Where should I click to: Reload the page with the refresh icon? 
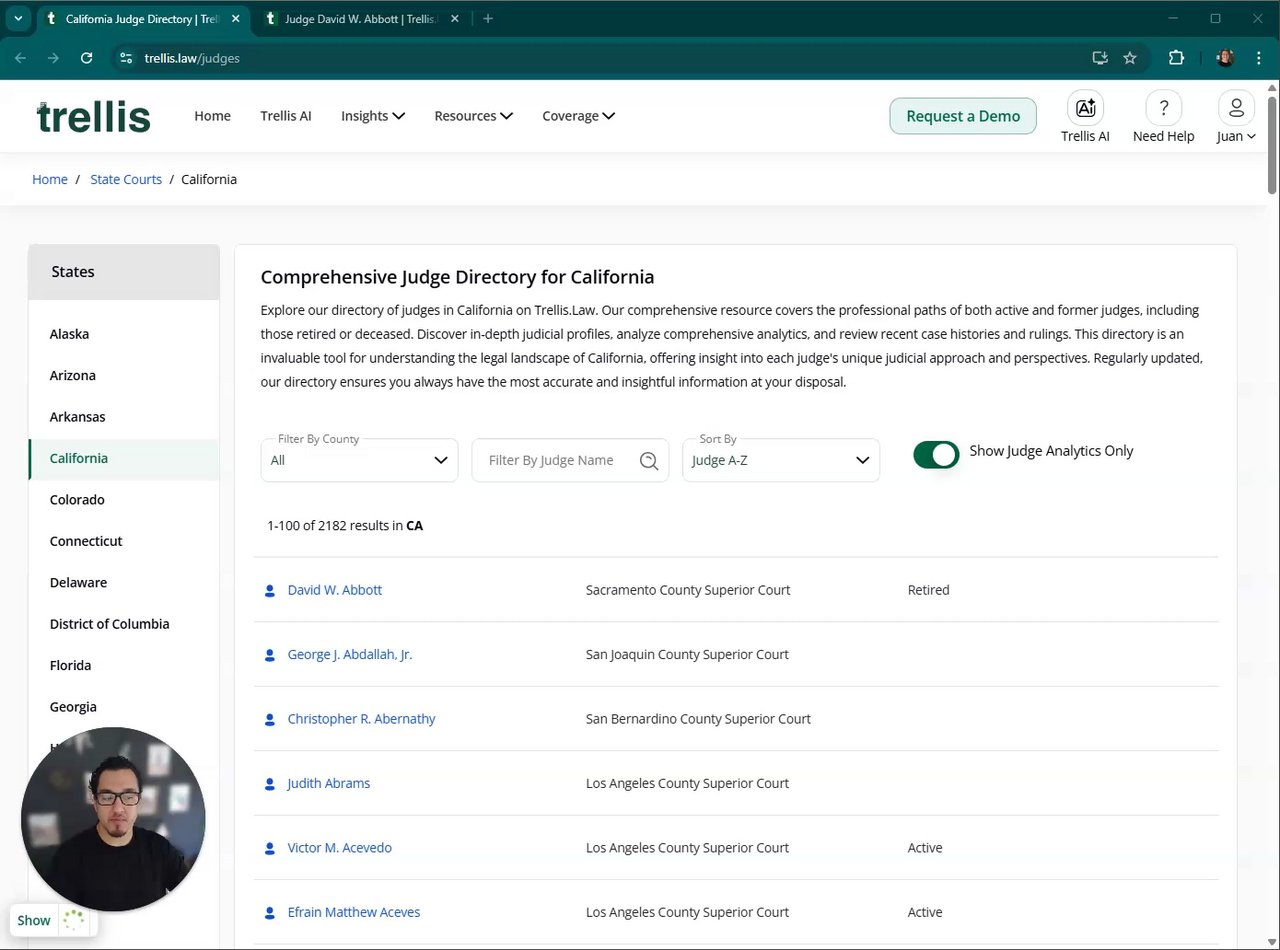point(87,58)
